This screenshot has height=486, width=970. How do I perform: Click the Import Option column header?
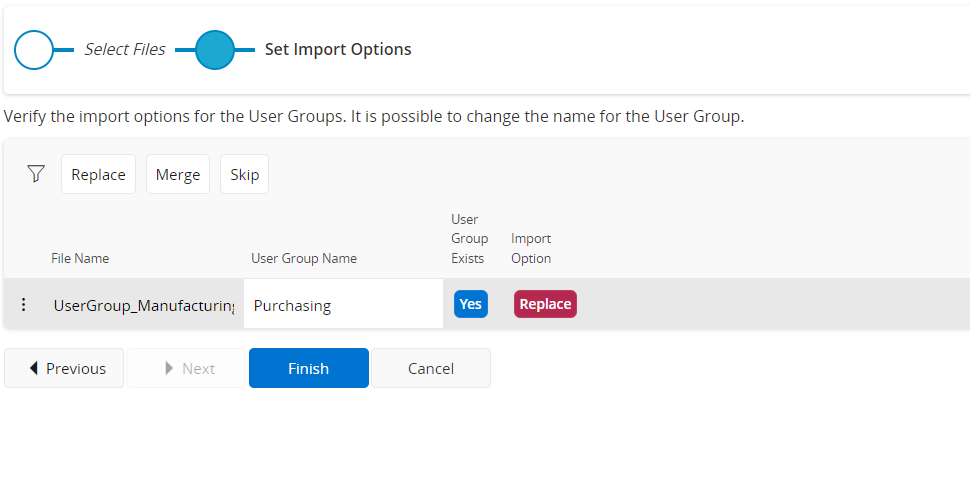pos(531,248)
